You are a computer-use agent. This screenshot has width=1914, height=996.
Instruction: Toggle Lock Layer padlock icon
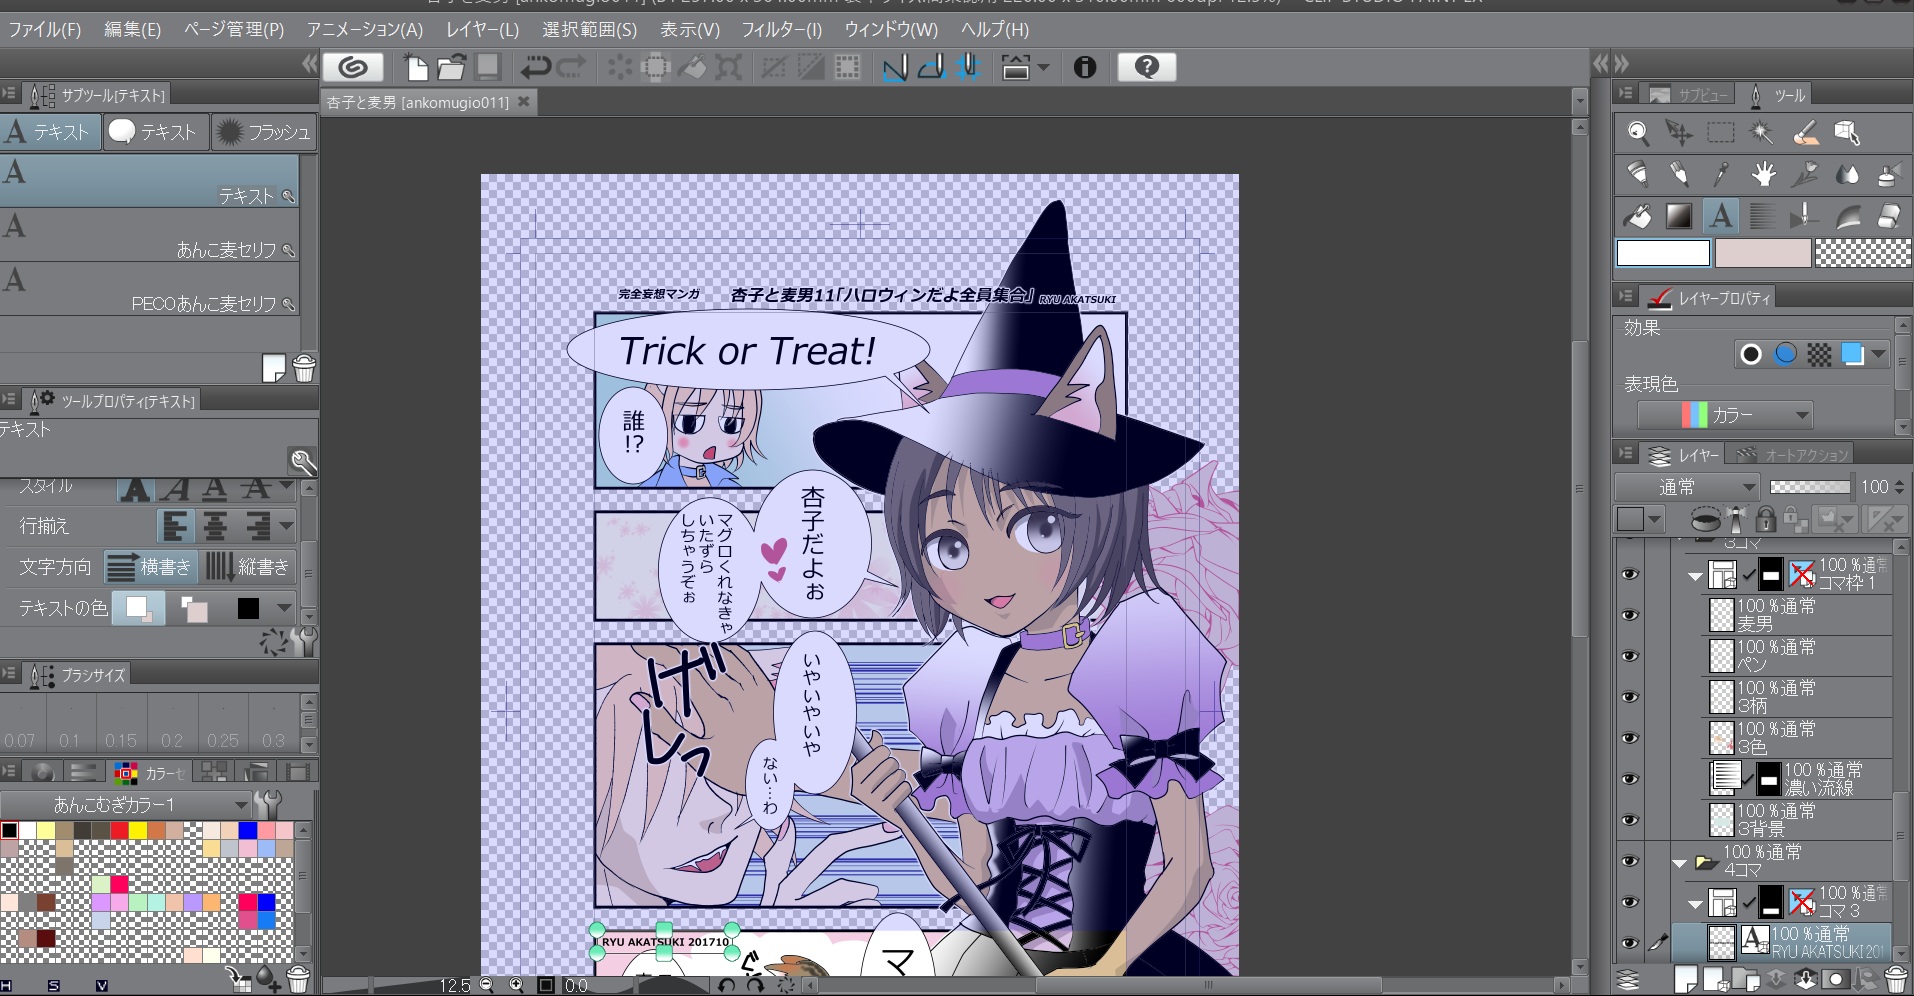(1766, 519)
